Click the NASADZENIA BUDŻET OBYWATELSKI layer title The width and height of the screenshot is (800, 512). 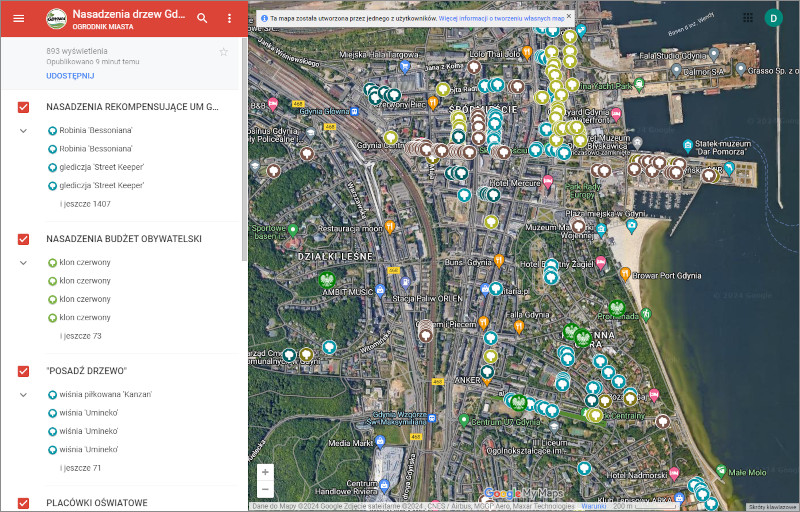[124, 239]
